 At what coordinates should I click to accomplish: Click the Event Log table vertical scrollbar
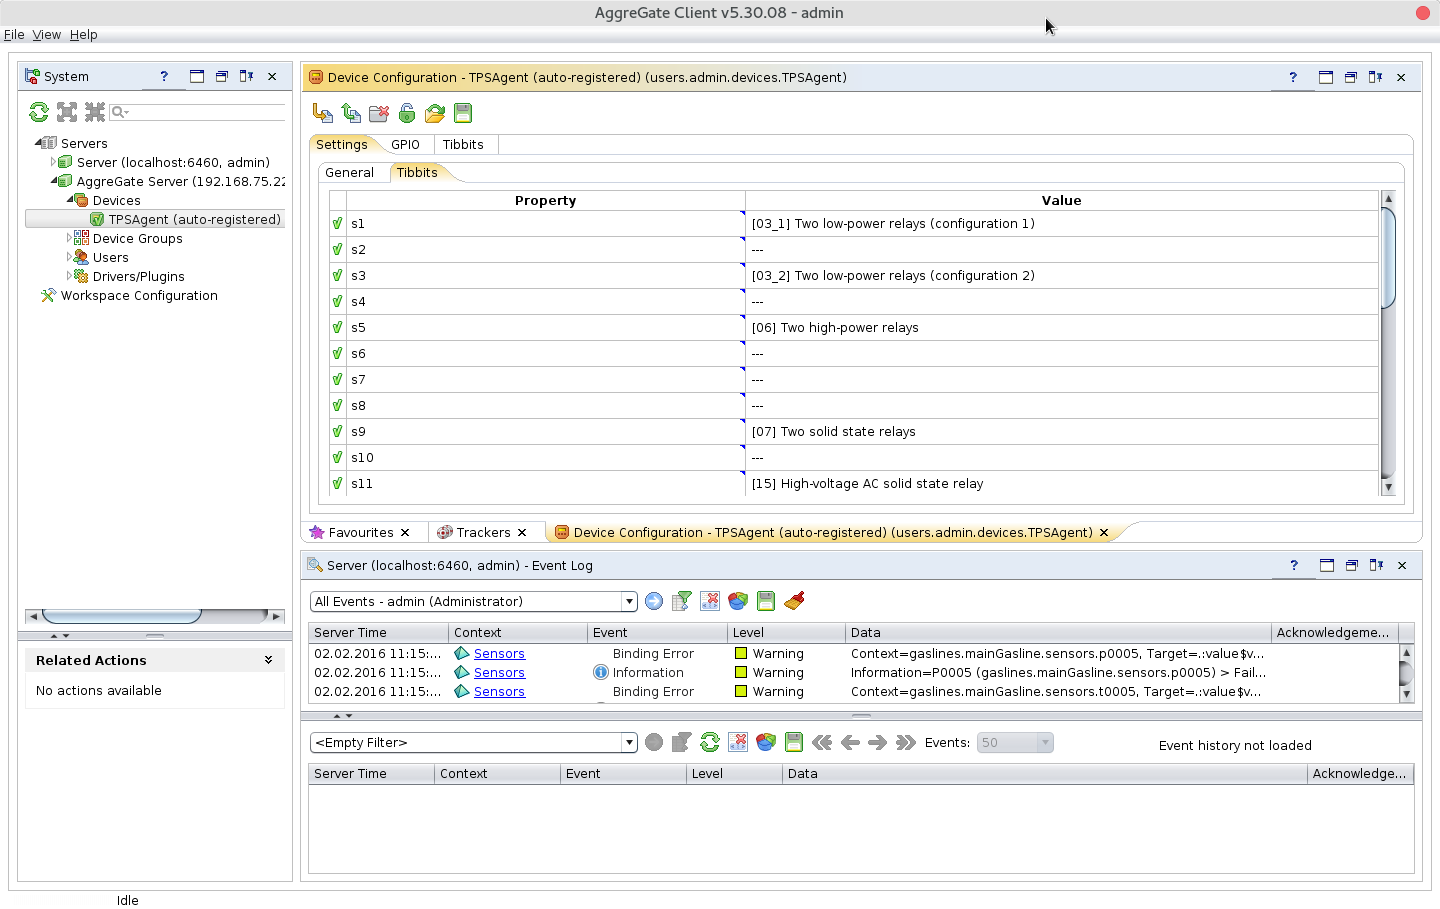(x=1406, y=673)
